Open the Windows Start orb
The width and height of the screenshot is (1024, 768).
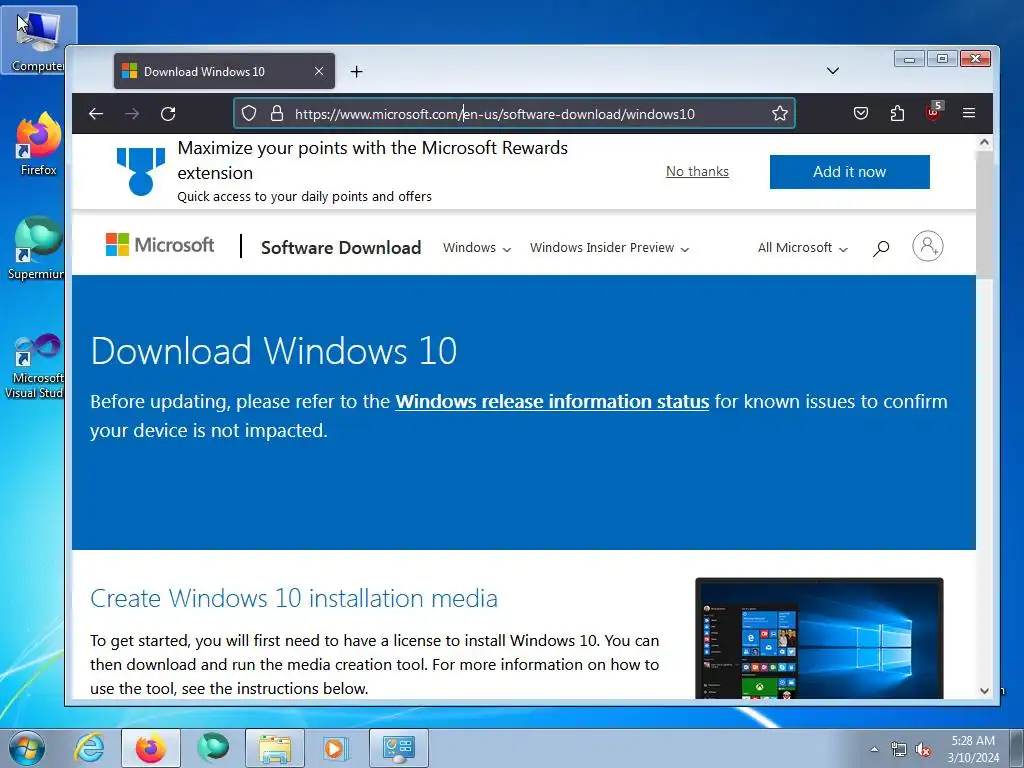point(27,748)
